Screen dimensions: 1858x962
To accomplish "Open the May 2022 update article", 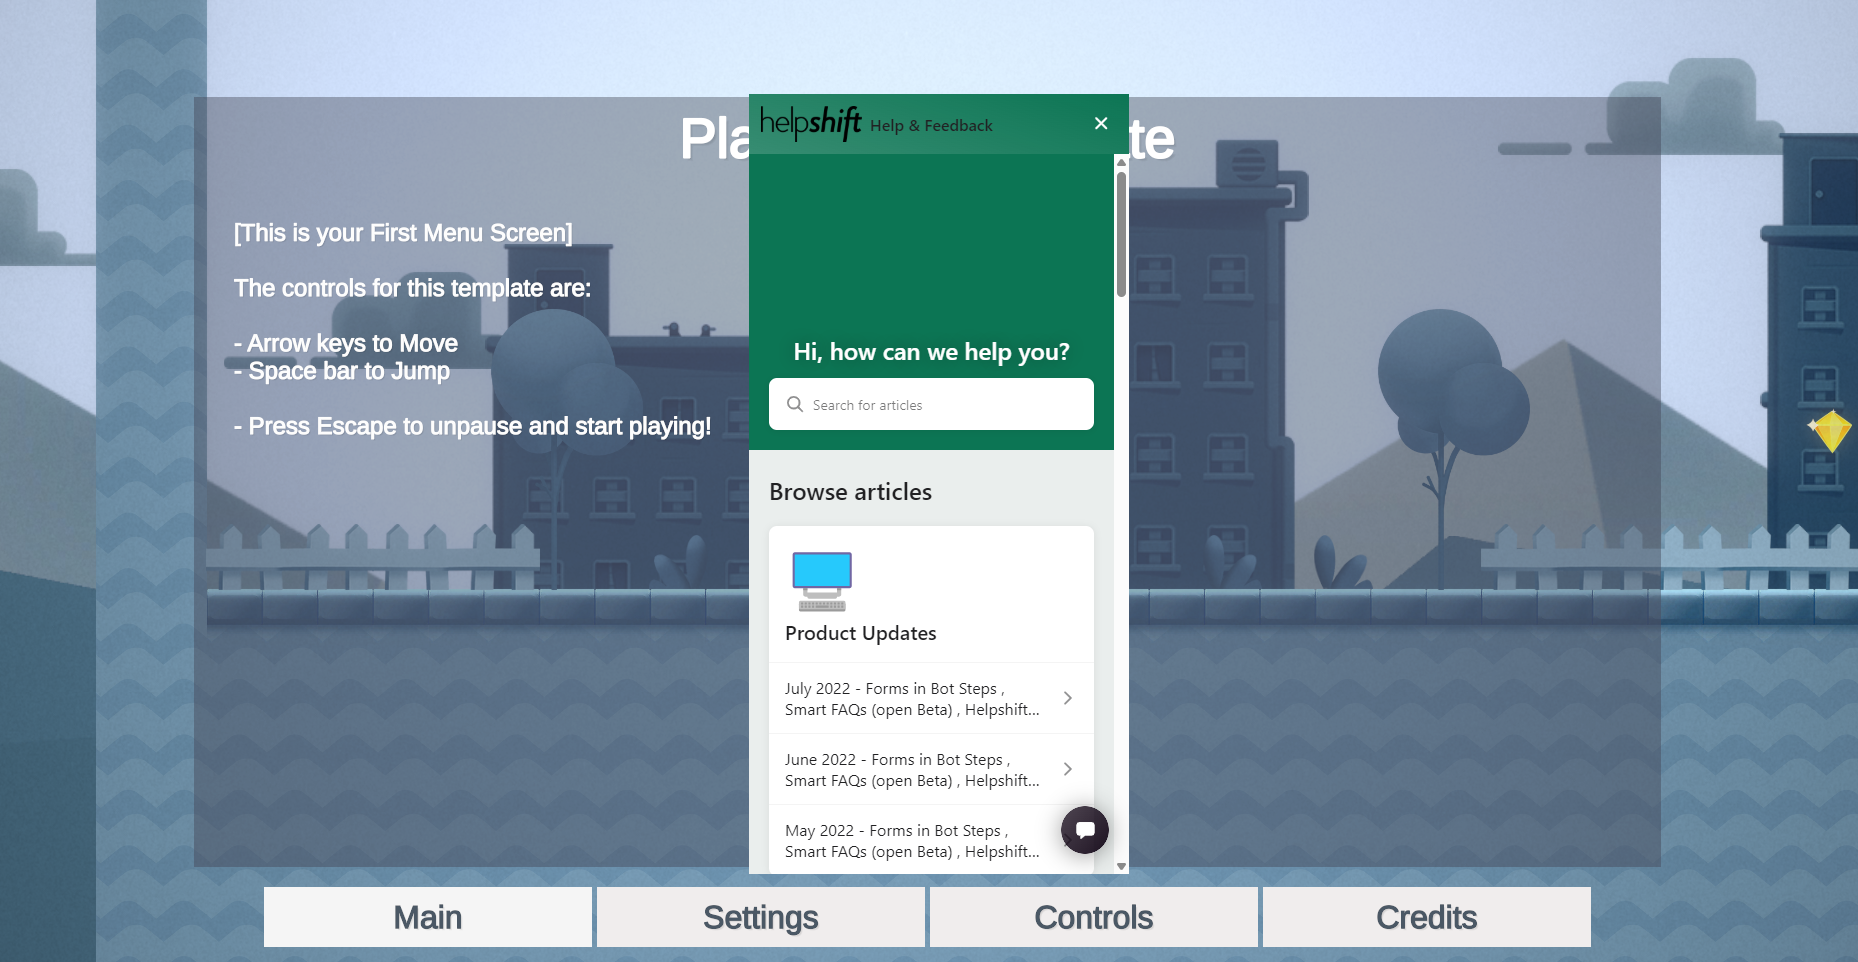I will (911, 841).
